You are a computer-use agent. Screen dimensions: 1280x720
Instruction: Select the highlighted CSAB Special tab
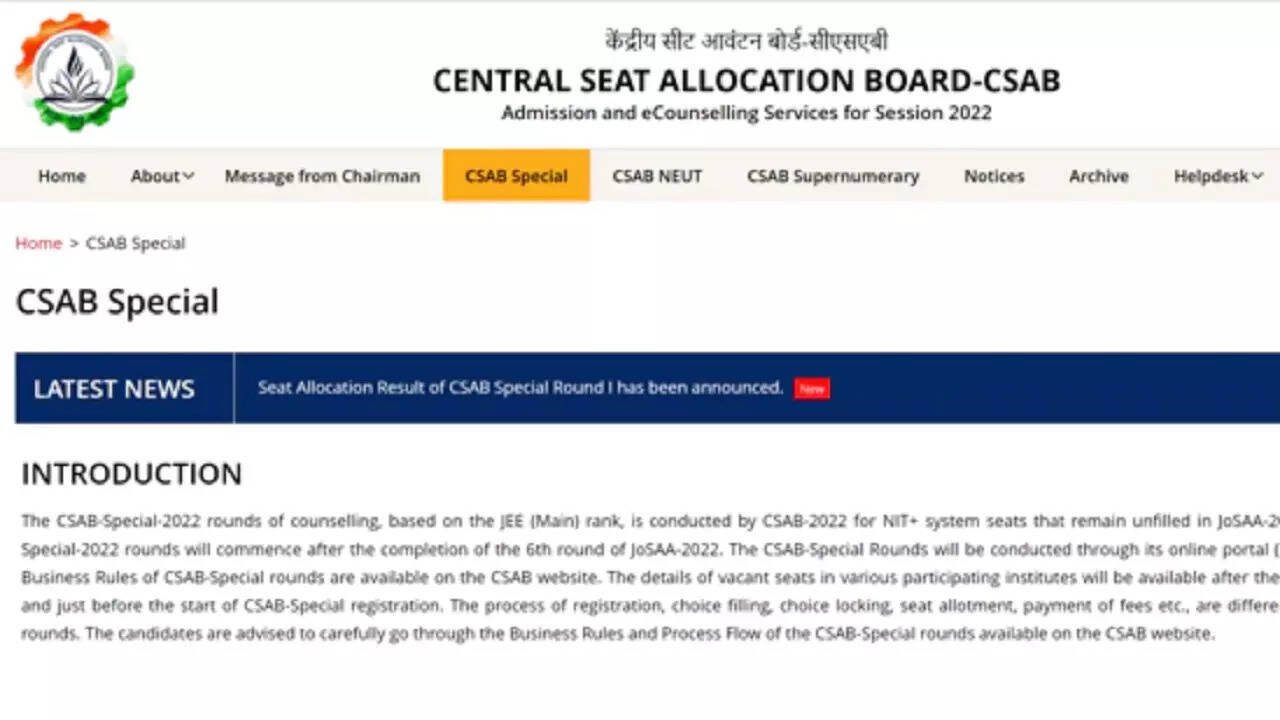(x=516, y=176)
